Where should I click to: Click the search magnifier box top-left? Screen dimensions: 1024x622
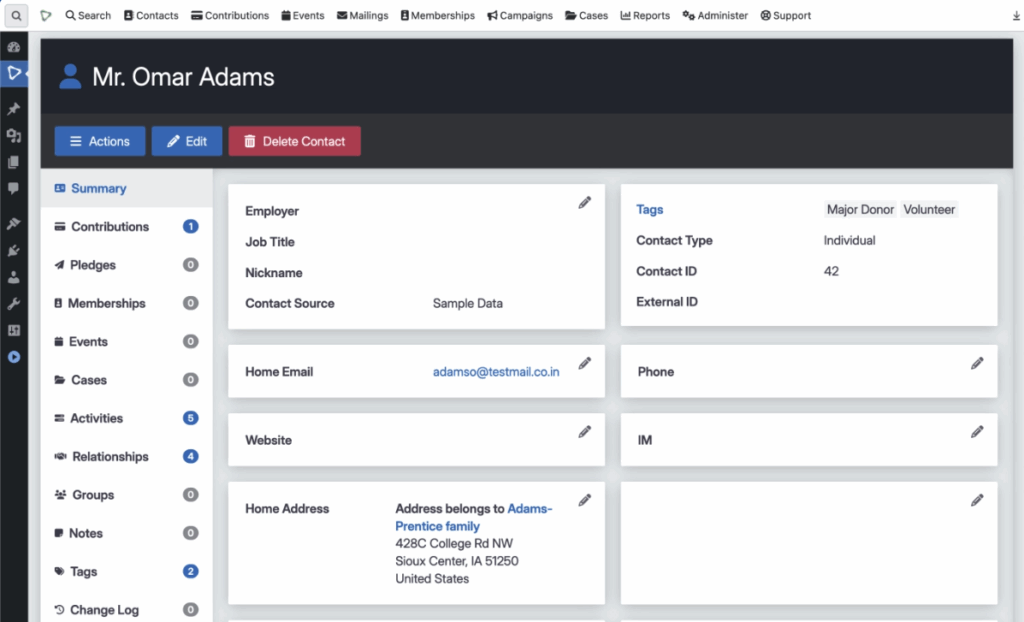(x=16, y=16)
